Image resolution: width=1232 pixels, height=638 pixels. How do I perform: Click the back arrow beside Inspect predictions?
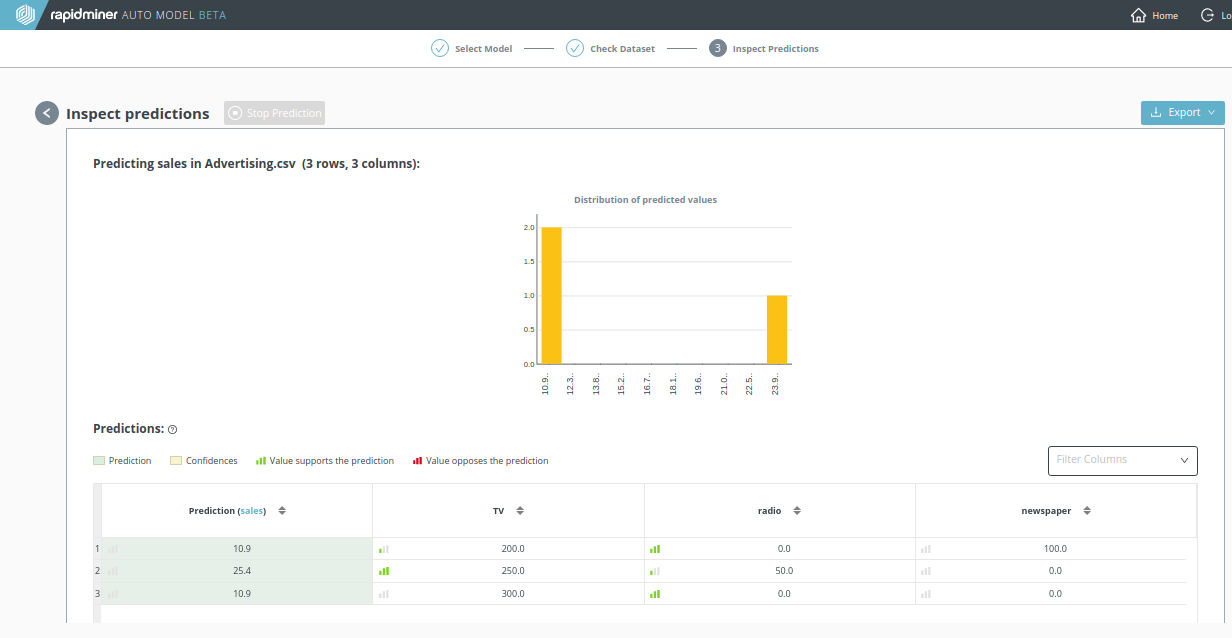point(47,113)
